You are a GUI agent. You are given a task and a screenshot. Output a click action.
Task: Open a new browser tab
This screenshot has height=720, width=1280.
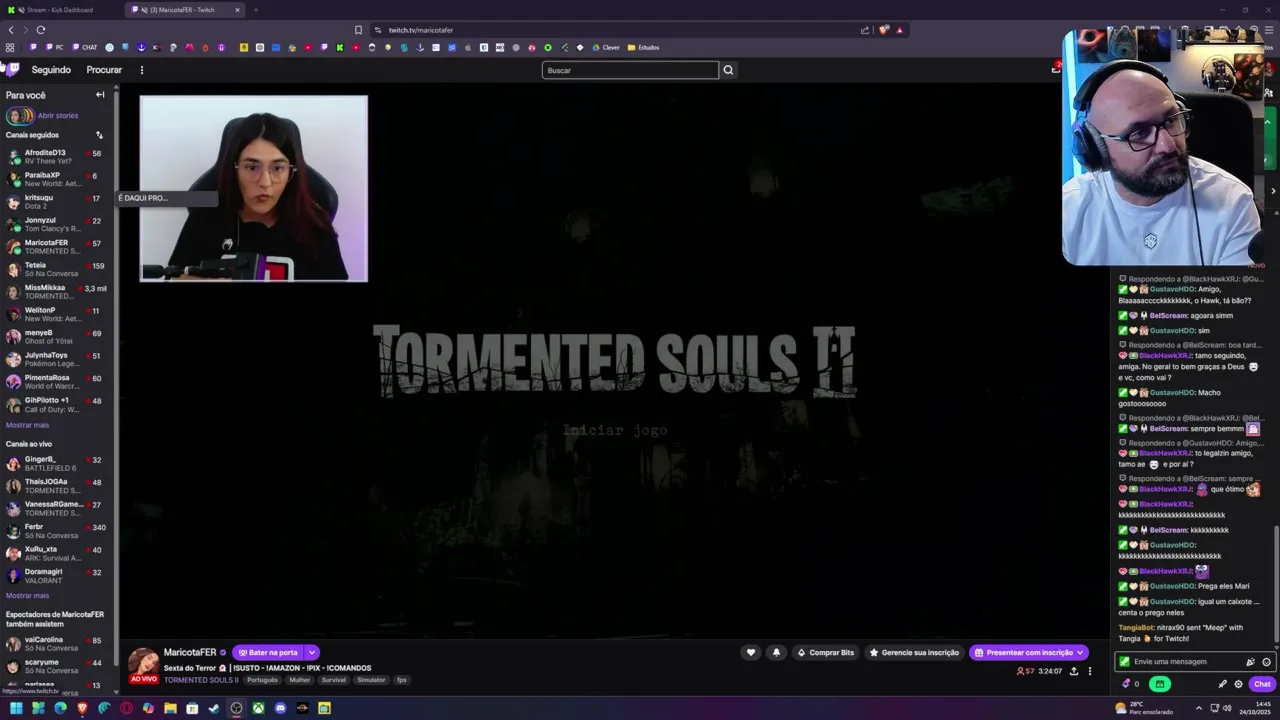tap(256, 10)
